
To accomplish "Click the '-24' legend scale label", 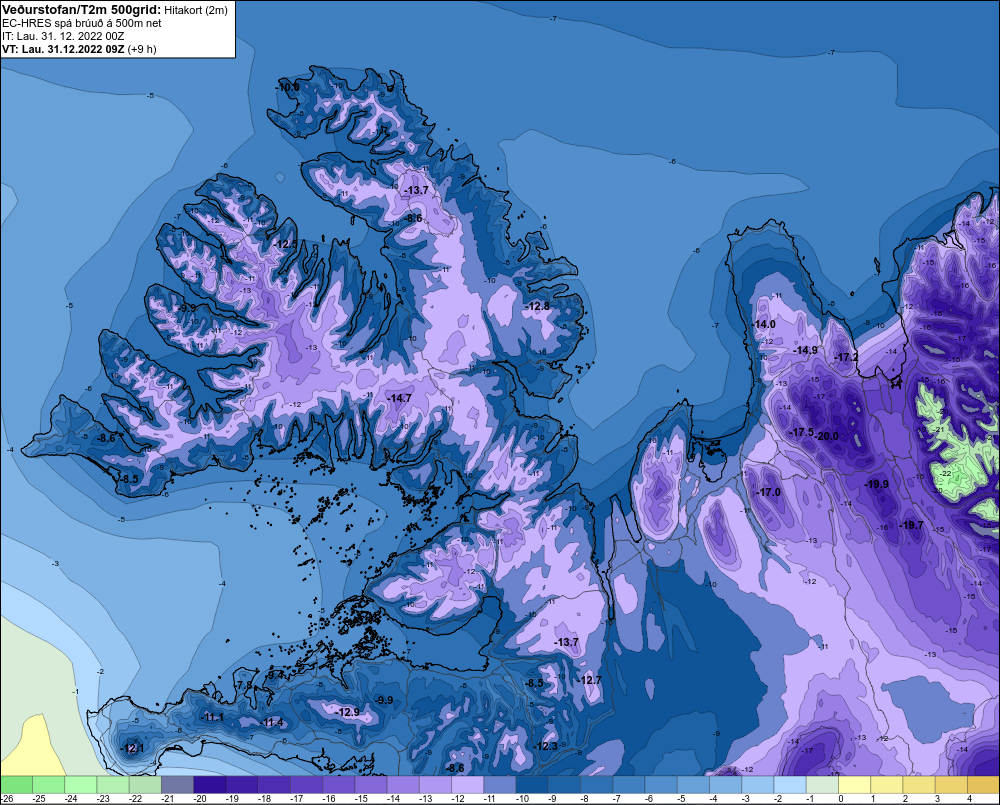I will [71, 799].
